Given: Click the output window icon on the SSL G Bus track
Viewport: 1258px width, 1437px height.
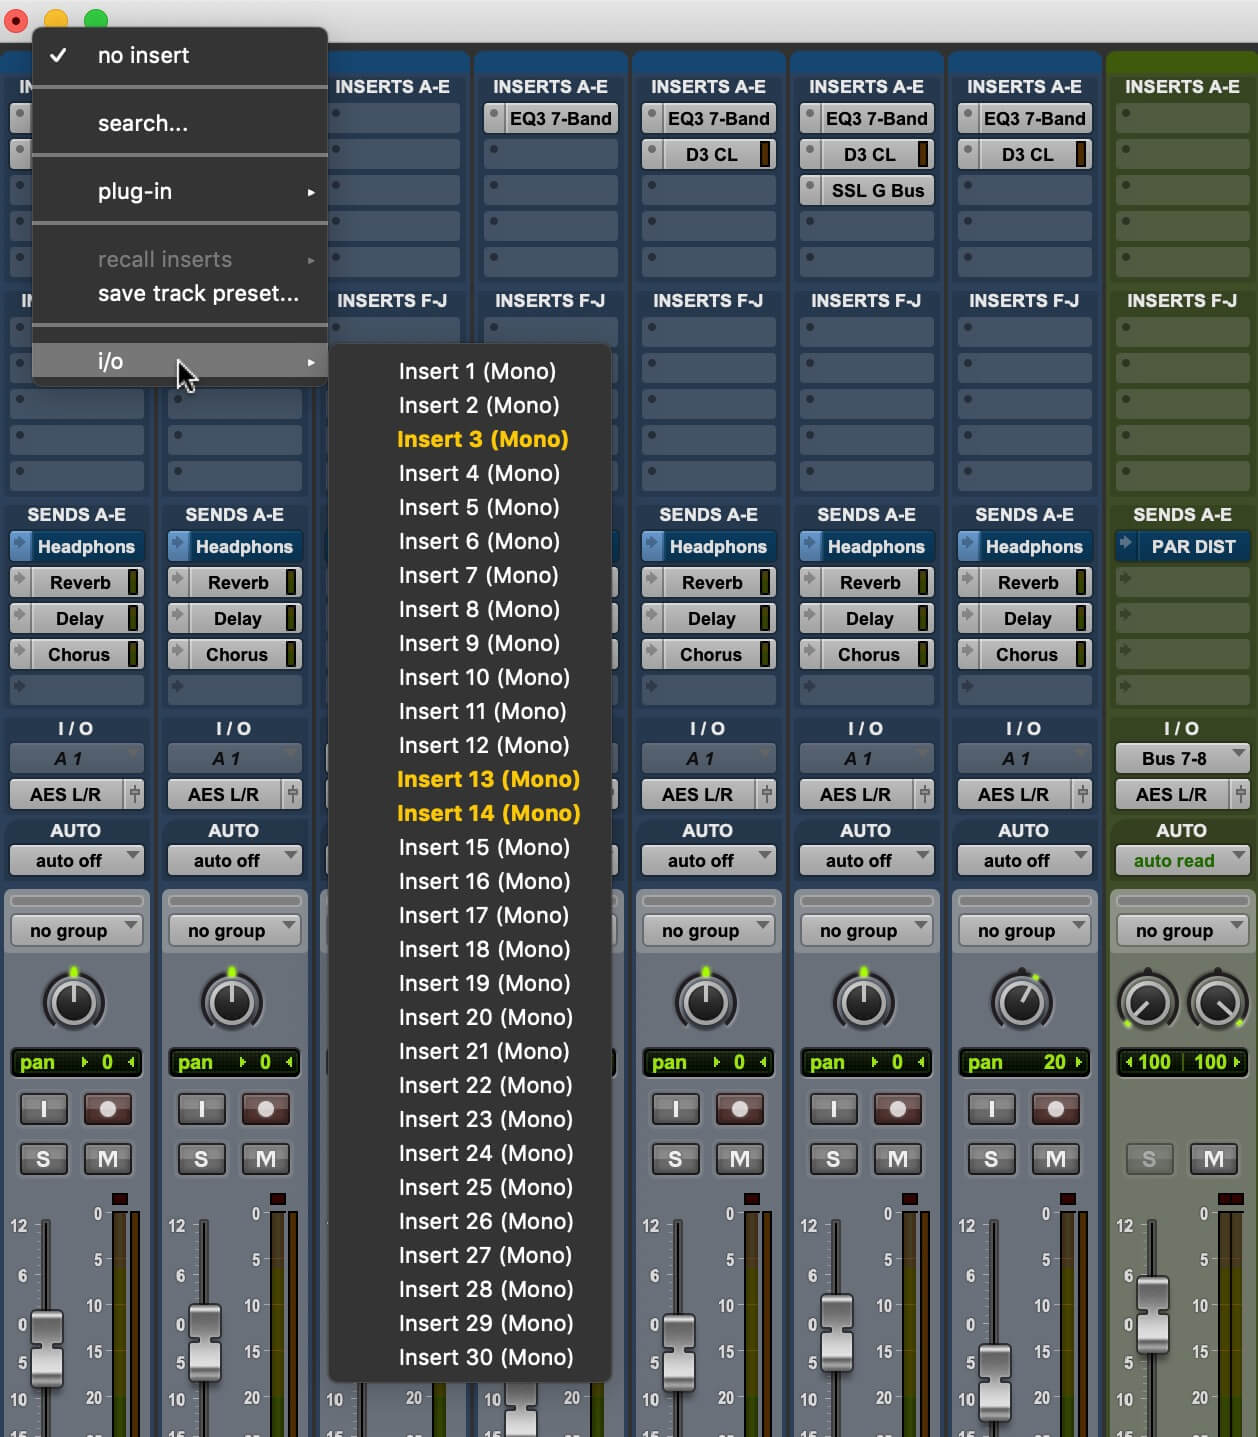Looking at the screenshot, I should [x=924, y=794].
